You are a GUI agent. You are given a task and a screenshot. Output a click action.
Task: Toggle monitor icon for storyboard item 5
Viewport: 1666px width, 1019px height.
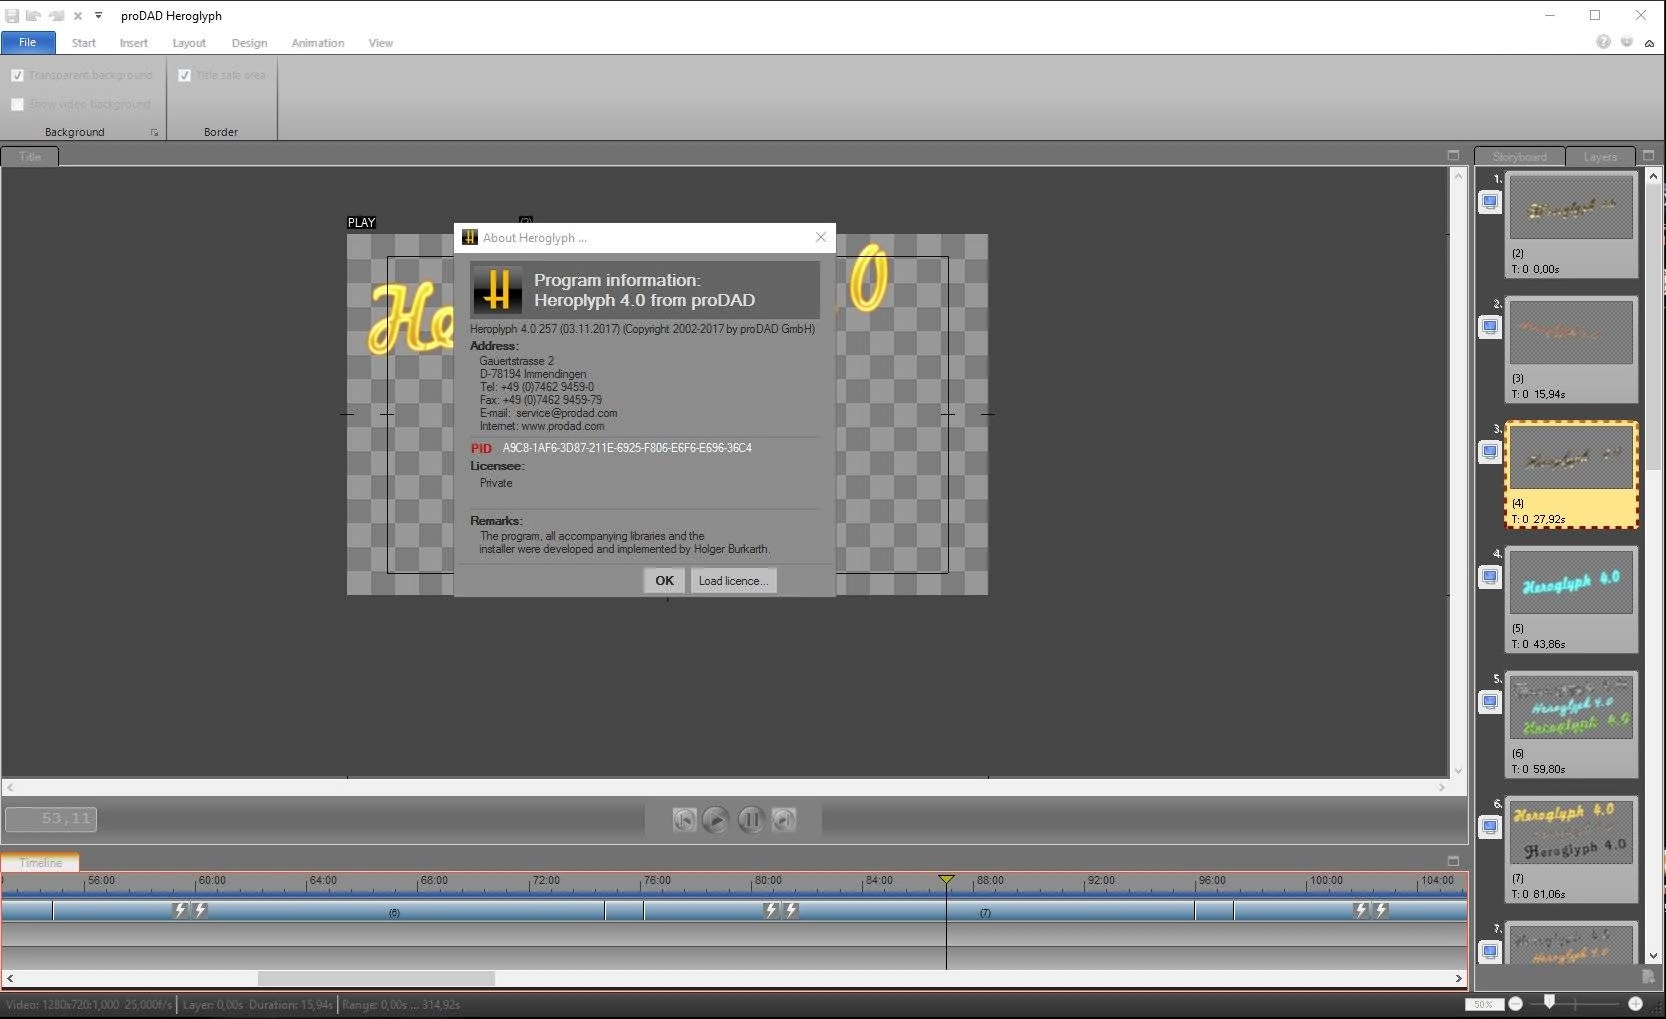[x=1490, y=702]
